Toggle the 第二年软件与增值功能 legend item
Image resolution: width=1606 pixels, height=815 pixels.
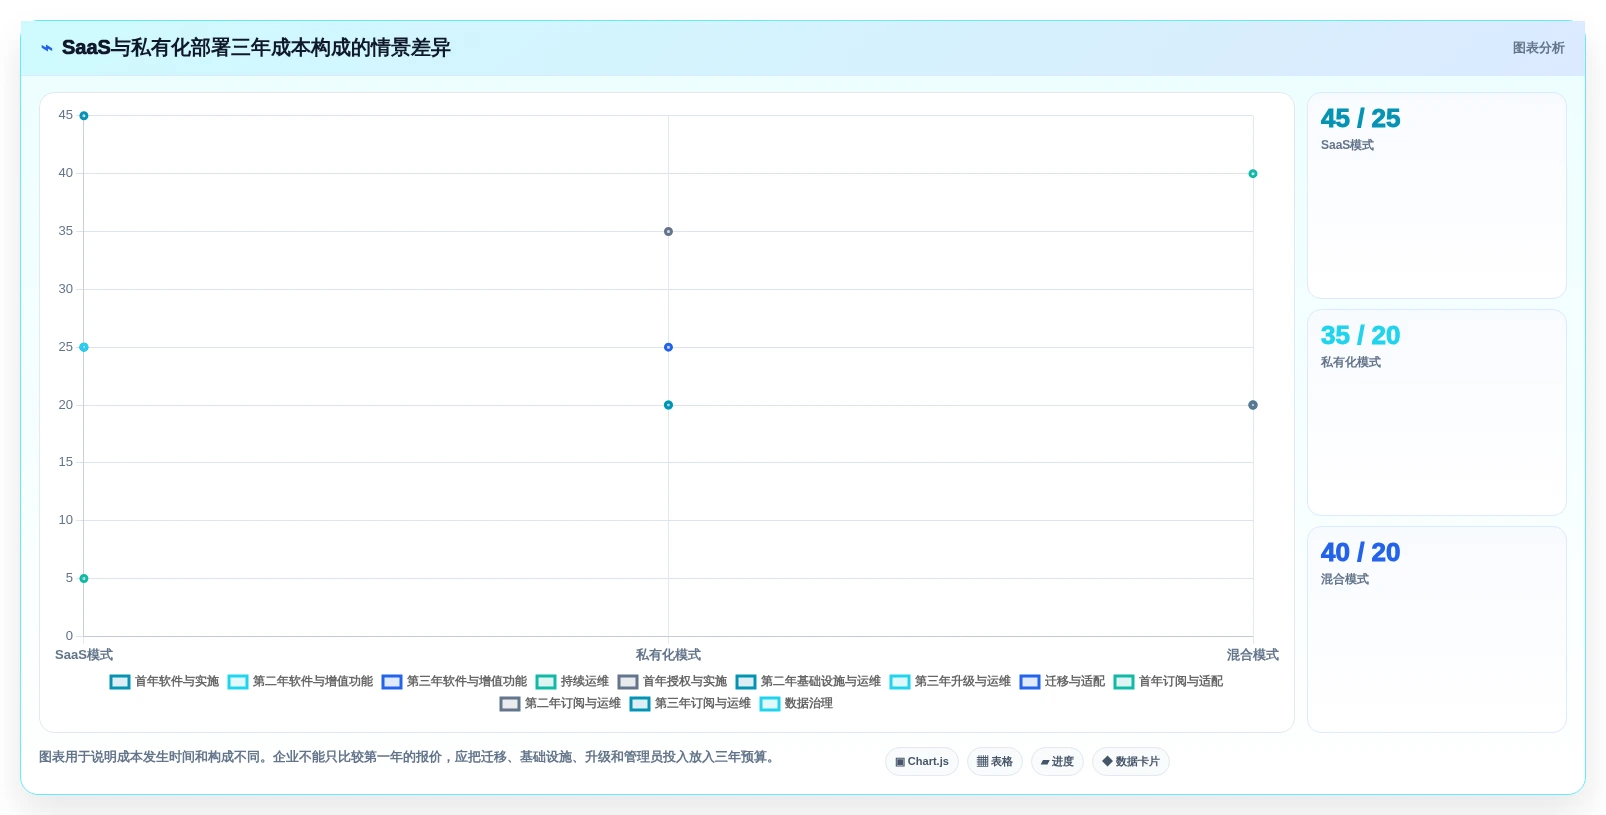coord(300,681)
